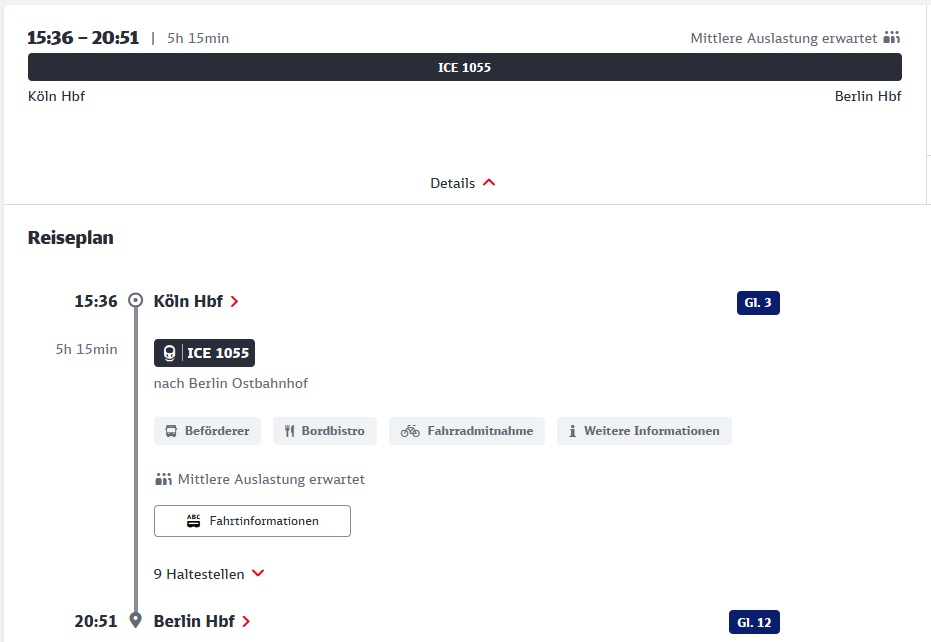Click the 'Mittlere Auslastung erwartet' text at top right
This screenshot has width=931, height=642.
(x=783, y=38)
